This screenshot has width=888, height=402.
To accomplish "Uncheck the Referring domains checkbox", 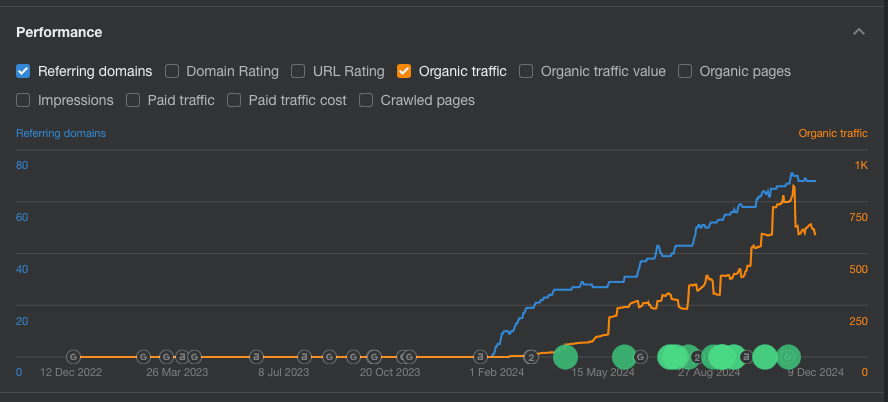I will pyautogui.click(x=24, y=71).
